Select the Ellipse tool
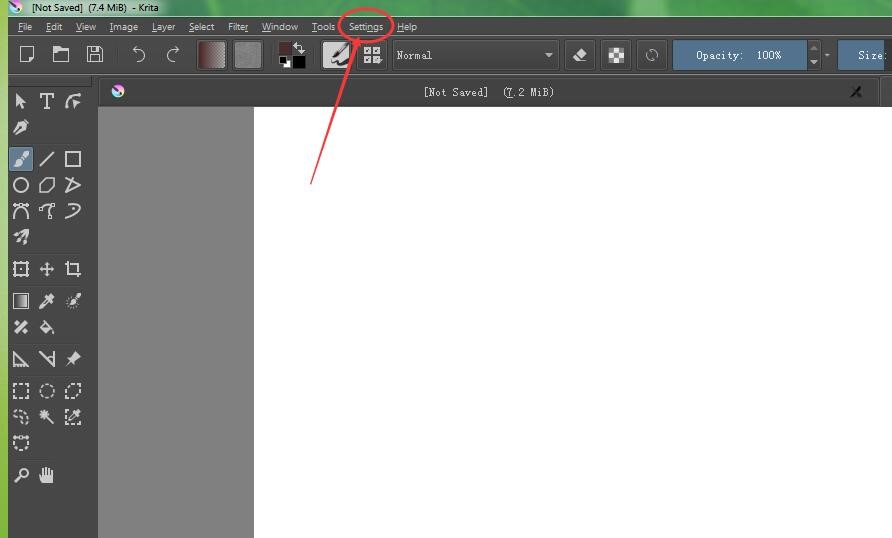Viewport: 892px width, 538px height. (x=21, y=185)
